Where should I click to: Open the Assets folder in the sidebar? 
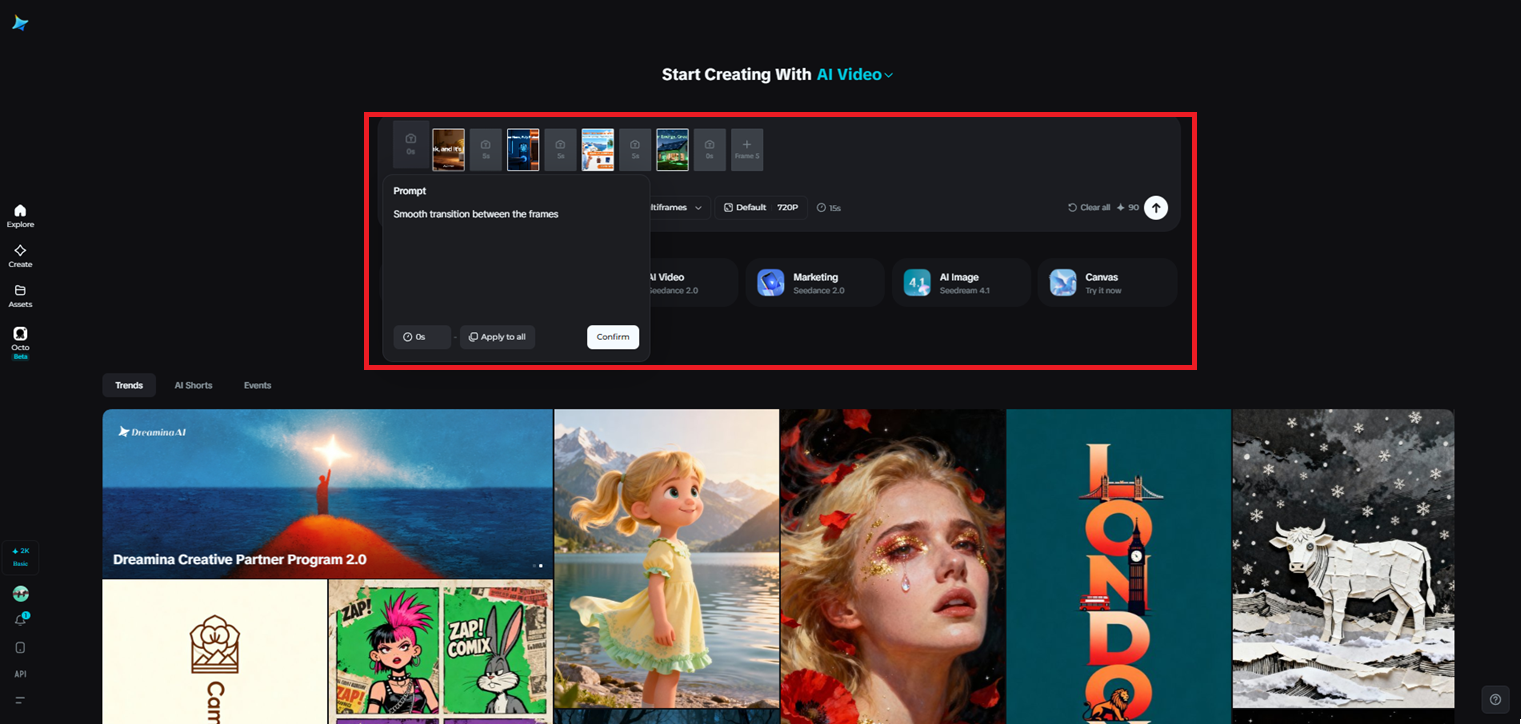[x=20, y=296]
